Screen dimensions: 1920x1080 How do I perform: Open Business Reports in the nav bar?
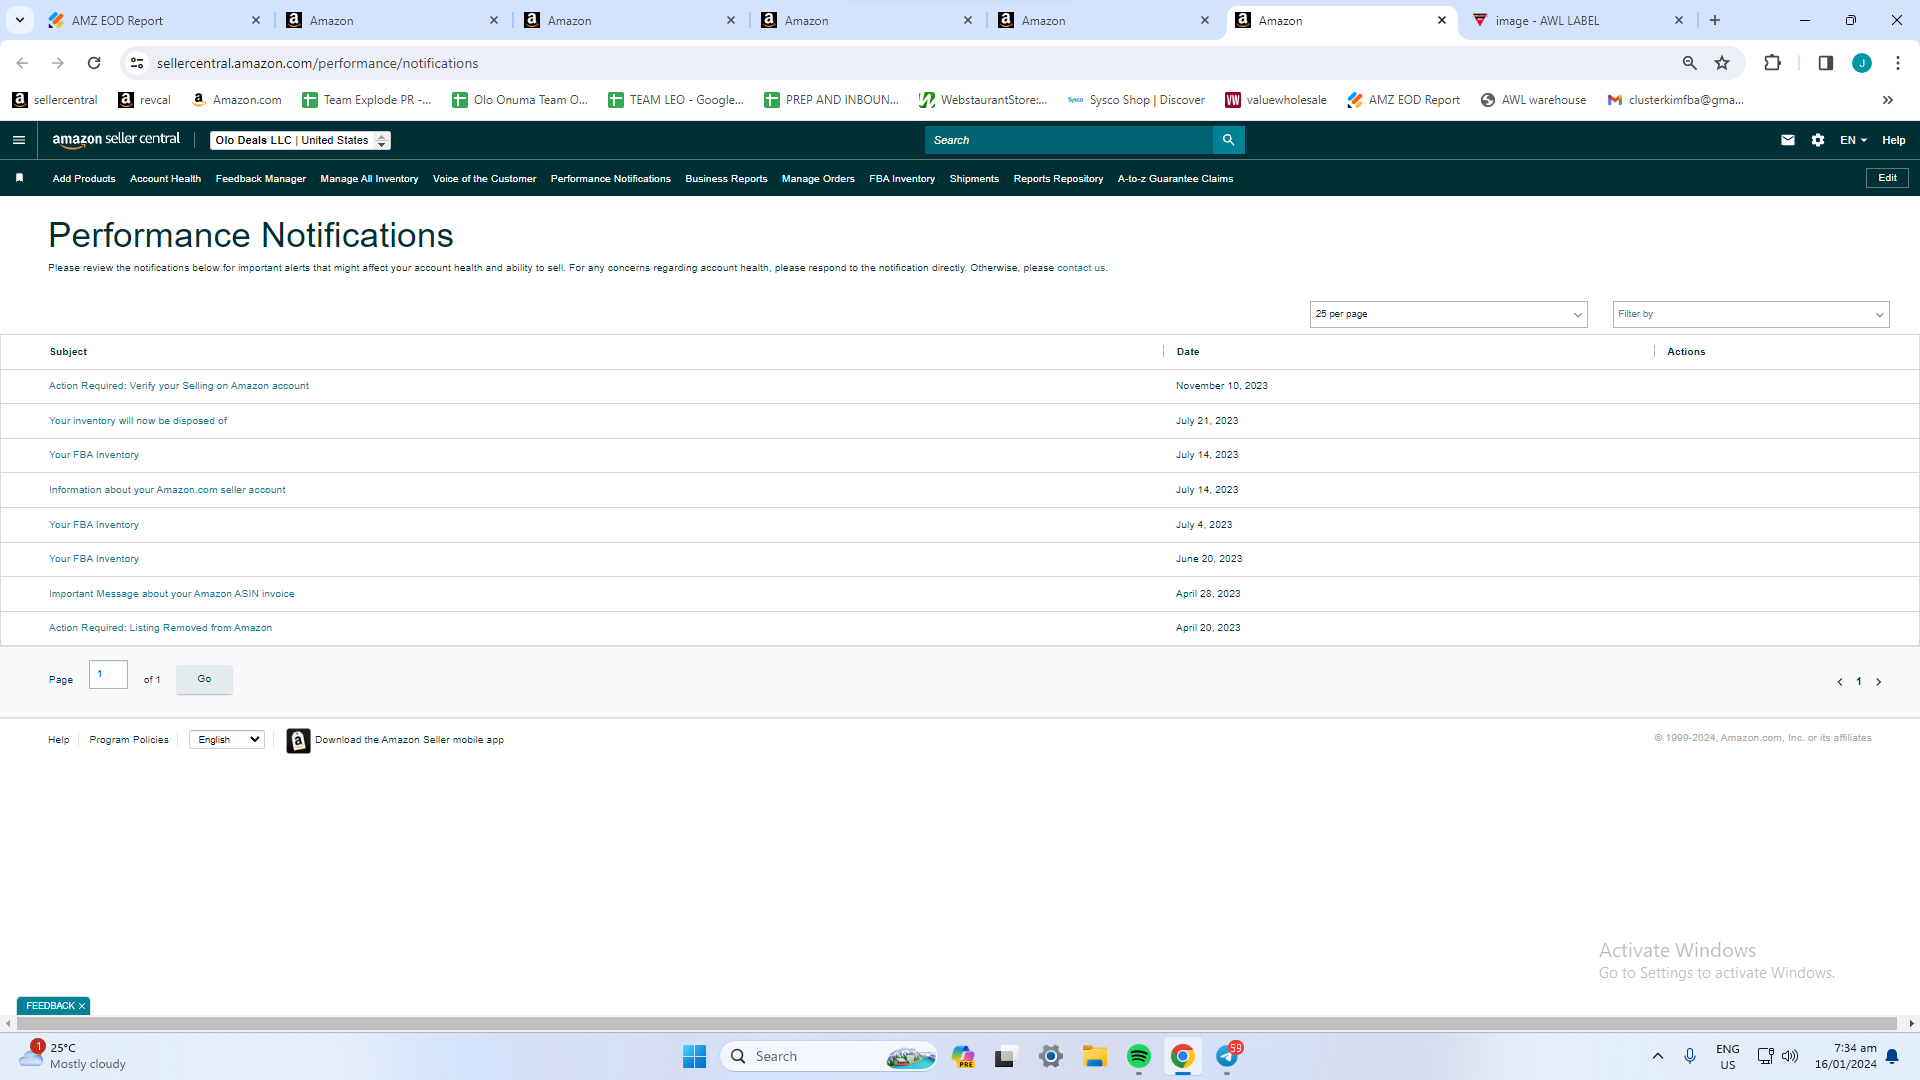tap(726, 179)
